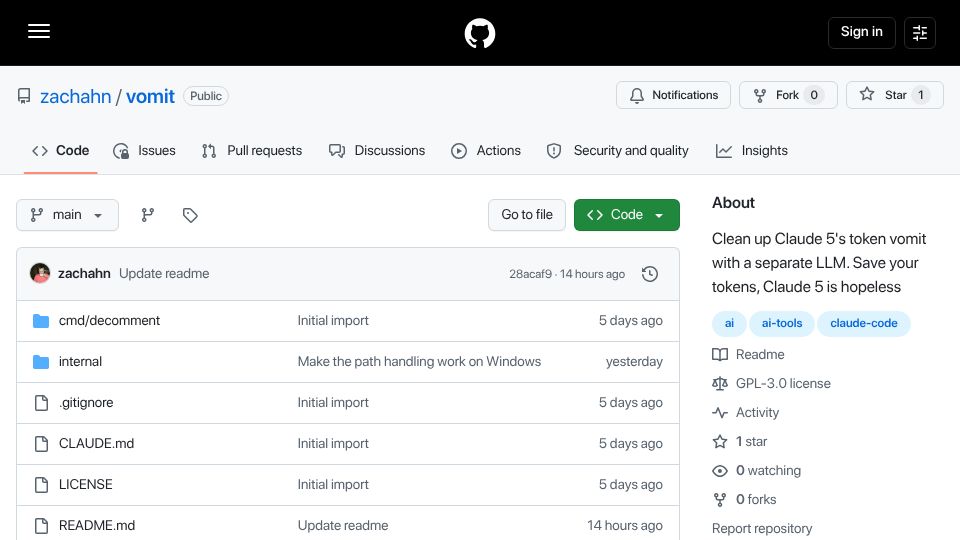
Task: Open 'Update readme' commit for README.md row
Action: [x=343, y=526]
